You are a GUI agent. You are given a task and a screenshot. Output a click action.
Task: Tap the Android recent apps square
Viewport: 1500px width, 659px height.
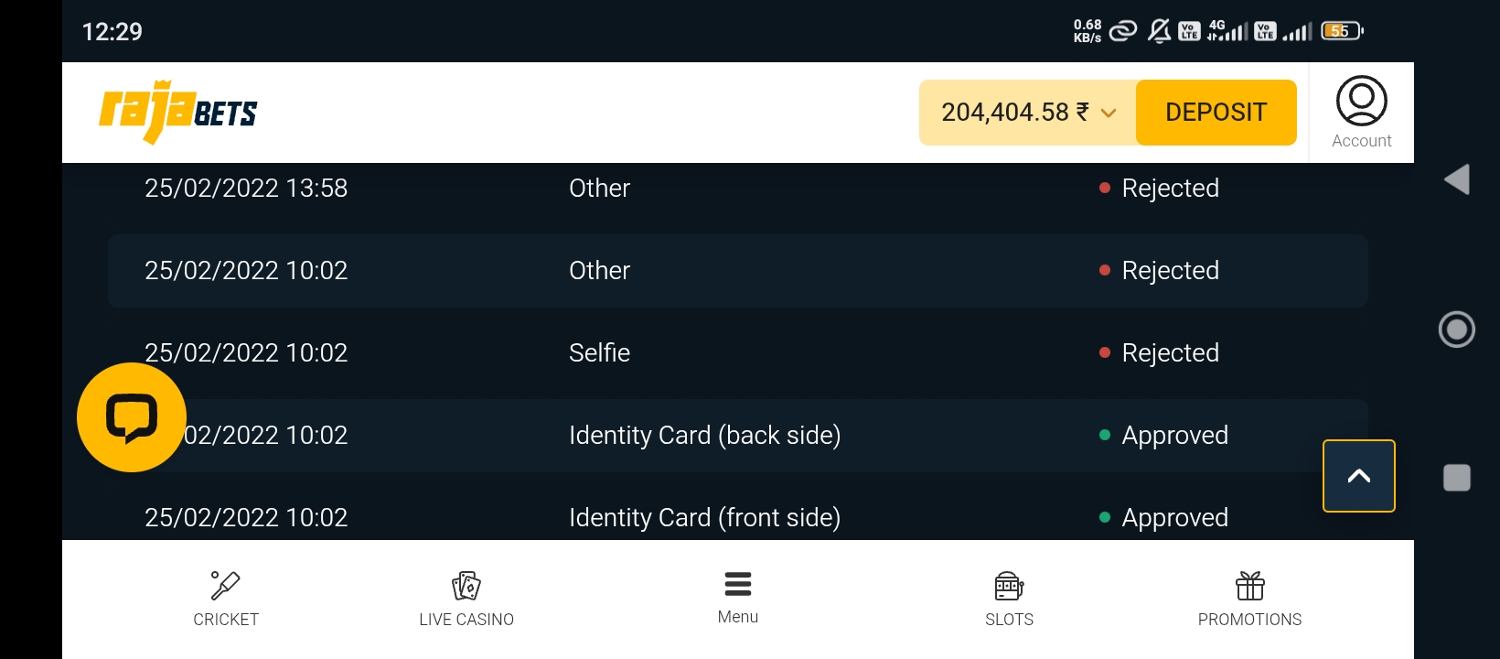[x=1457, y=478]
